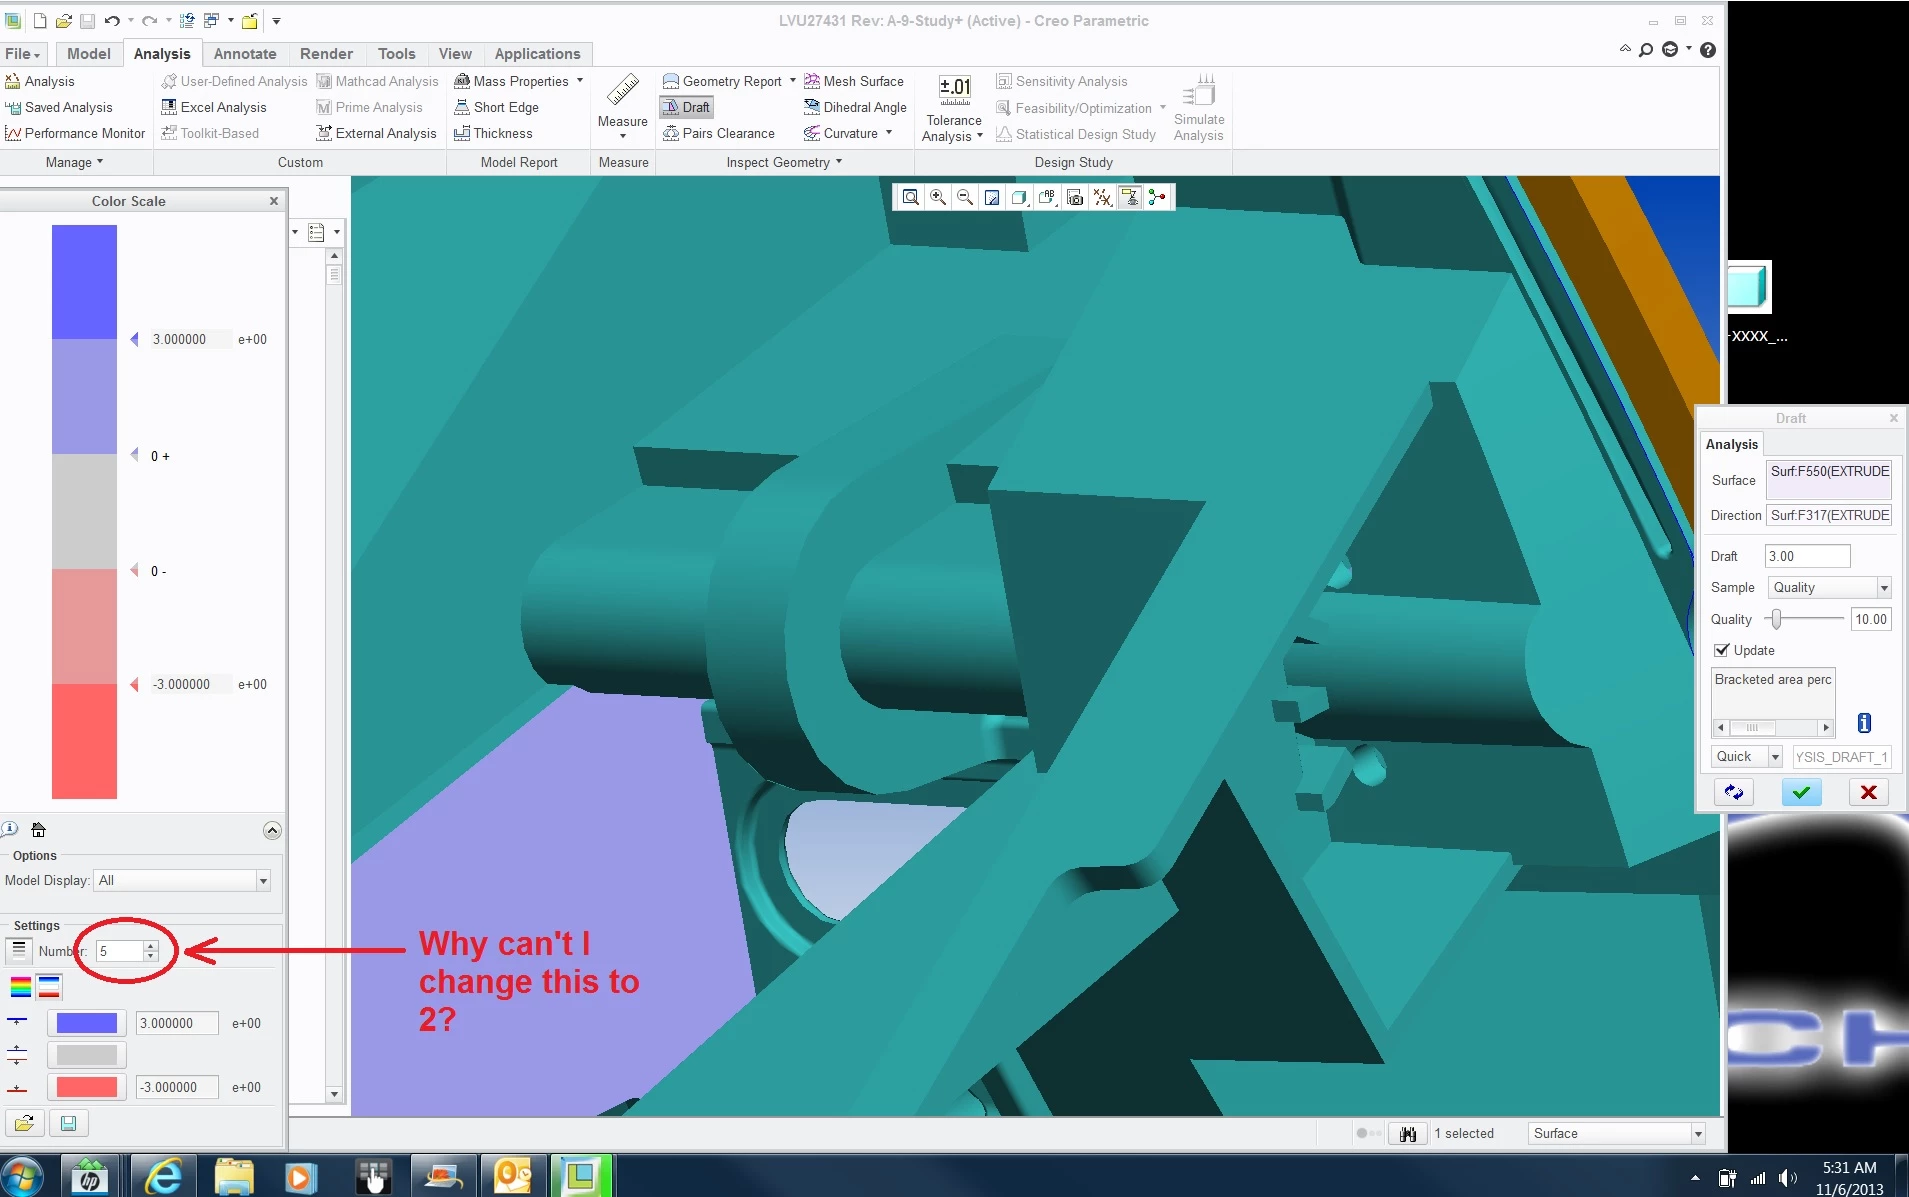Click the open color scale file icon
The image size is (1909, 1197).
(25, 1123)
